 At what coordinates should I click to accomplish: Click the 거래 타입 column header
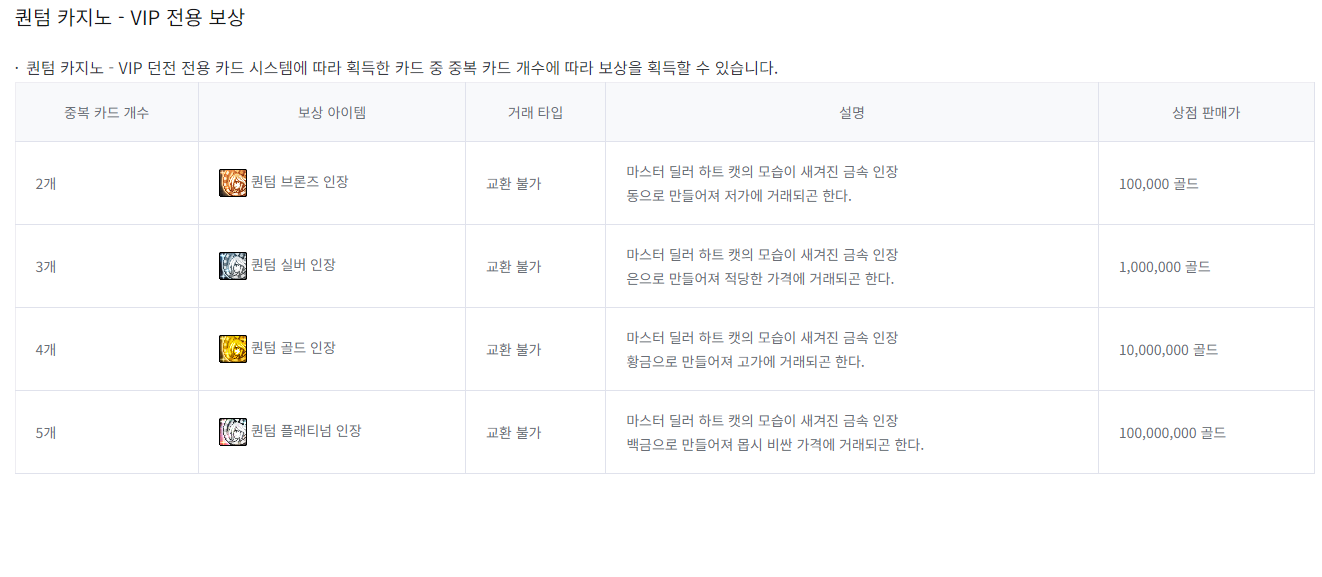[x=535, y=113]
